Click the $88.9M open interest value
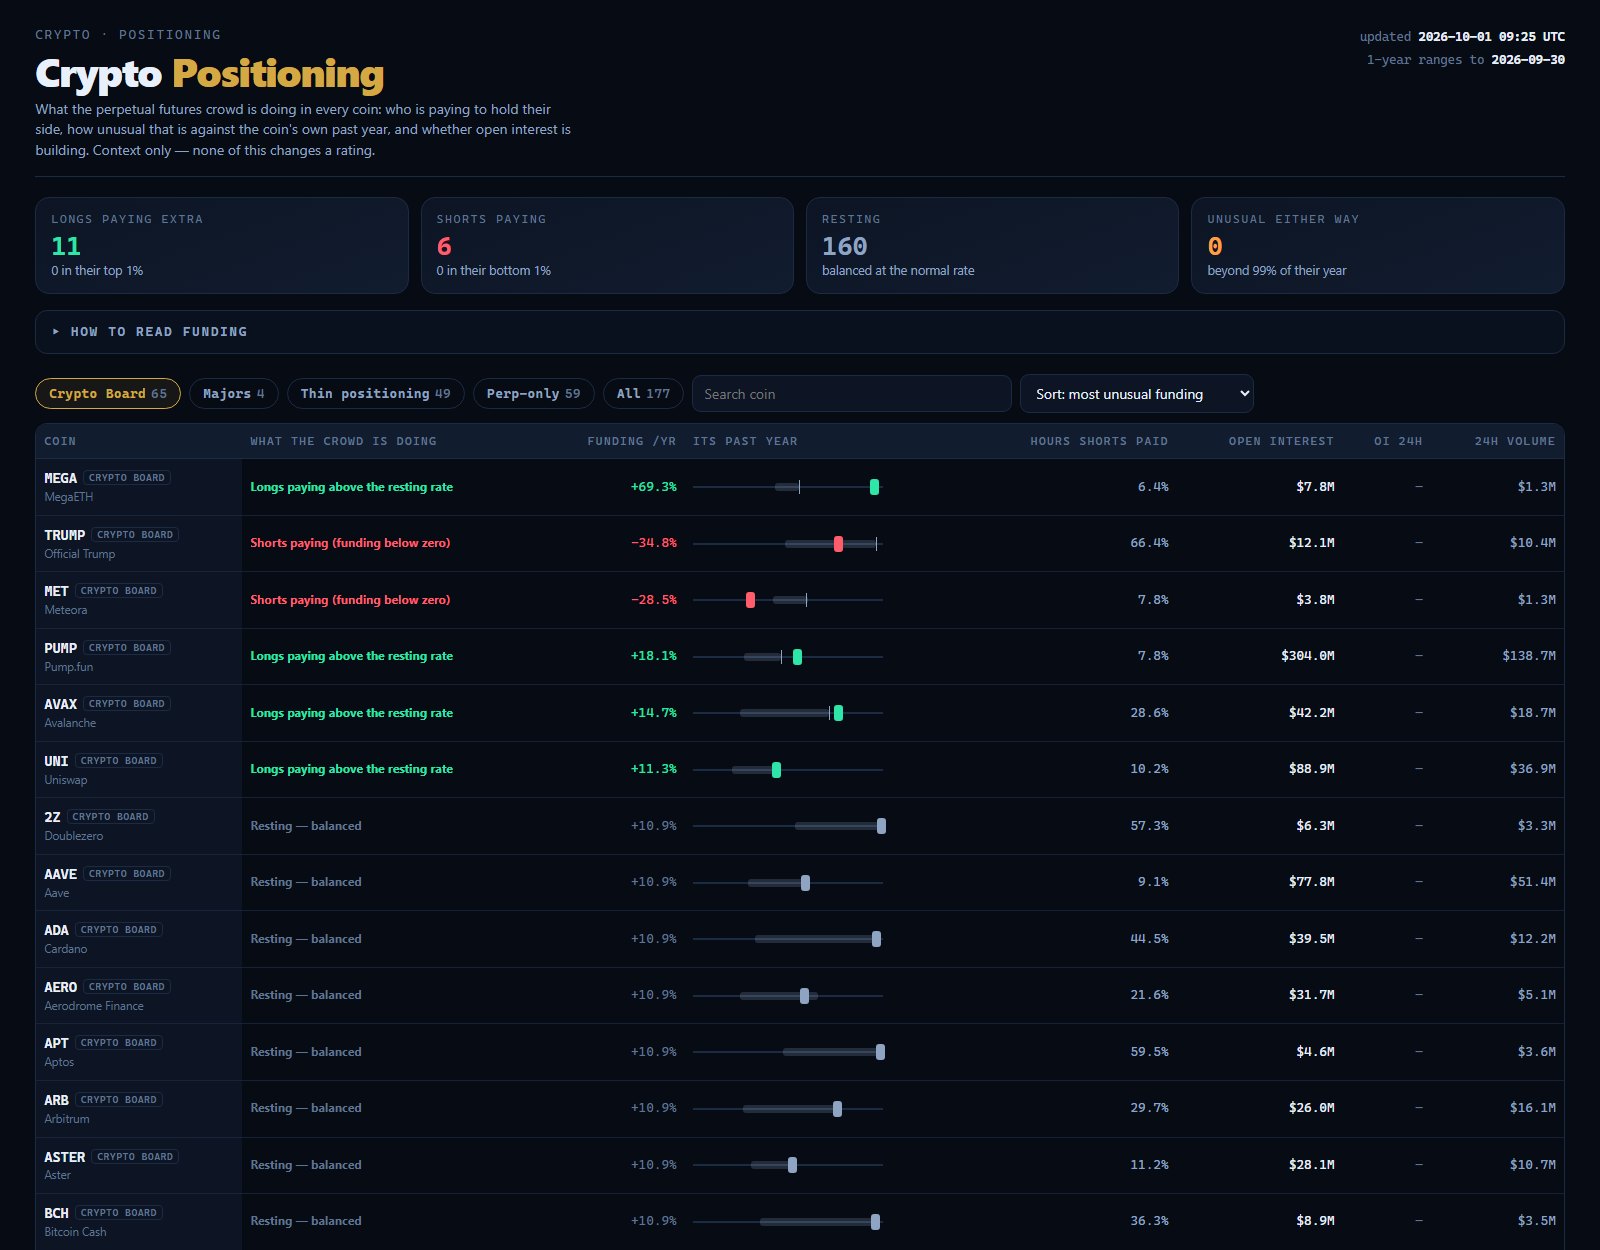Screen dimensions: 1600x1250 tap(1311, 769)
